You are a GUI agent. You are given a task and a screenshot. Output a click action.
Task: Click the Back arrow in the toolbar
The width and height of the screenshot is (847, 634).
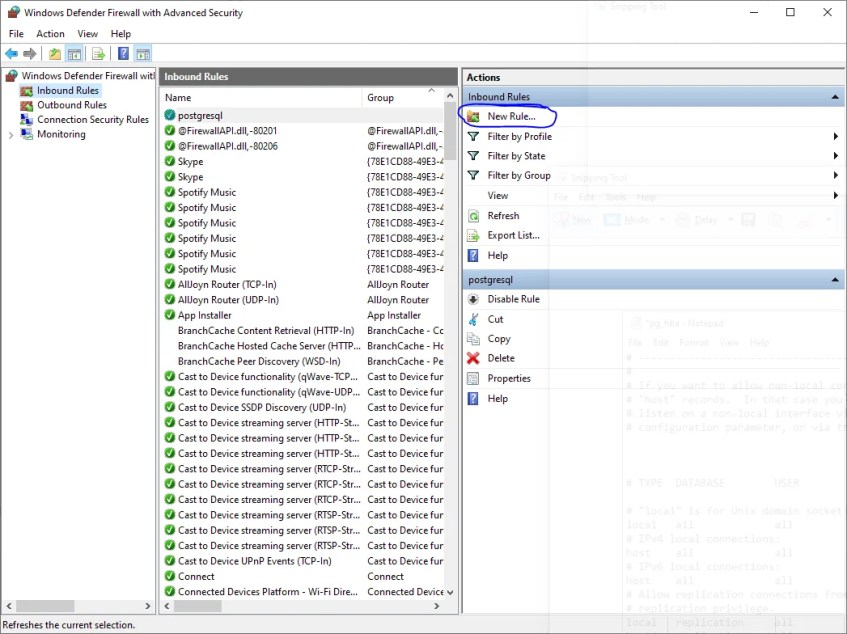coord(11,53)
